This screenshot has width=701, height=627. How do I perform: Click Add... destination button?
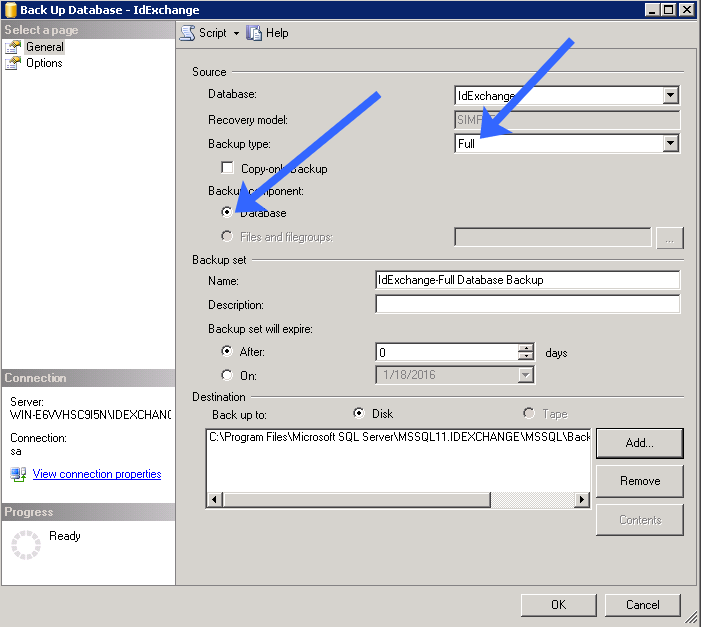coord(639,443)
